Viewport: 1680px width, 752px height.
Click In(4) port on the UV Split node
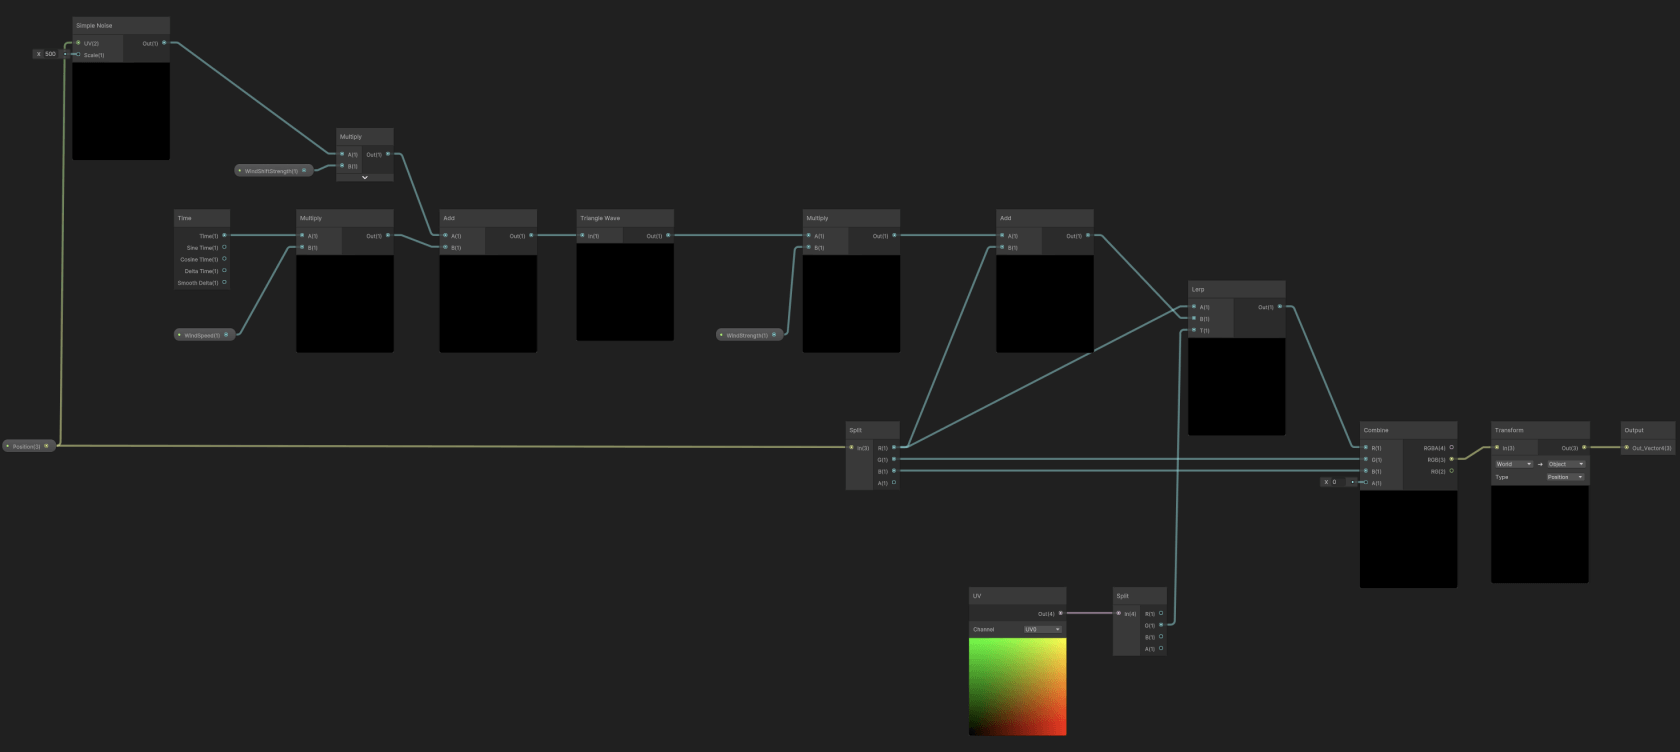tap(1119, 613)
